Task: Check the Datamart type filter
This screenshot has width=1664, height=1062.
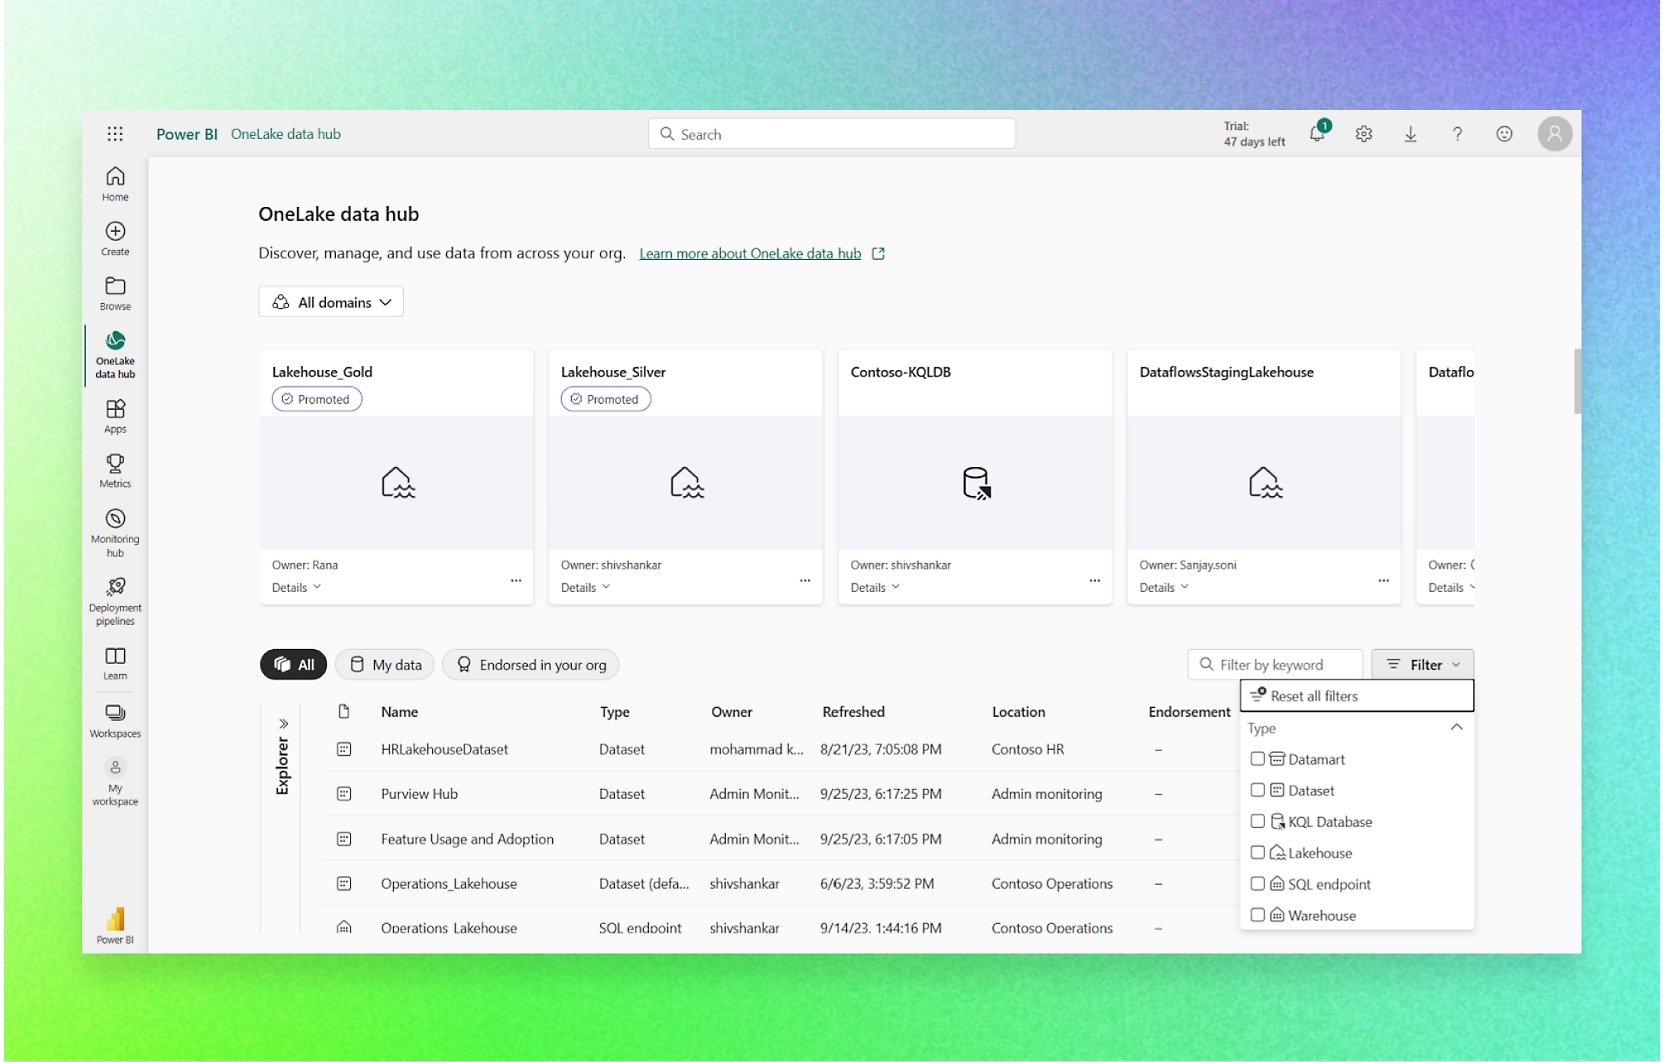Action: tap(1258, 759)
